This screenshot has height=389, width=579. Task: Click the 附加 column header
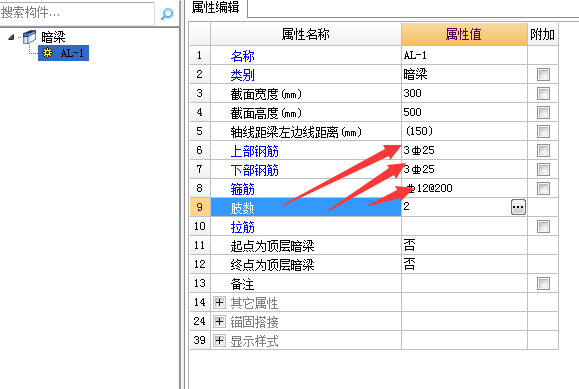pos(543,34)
